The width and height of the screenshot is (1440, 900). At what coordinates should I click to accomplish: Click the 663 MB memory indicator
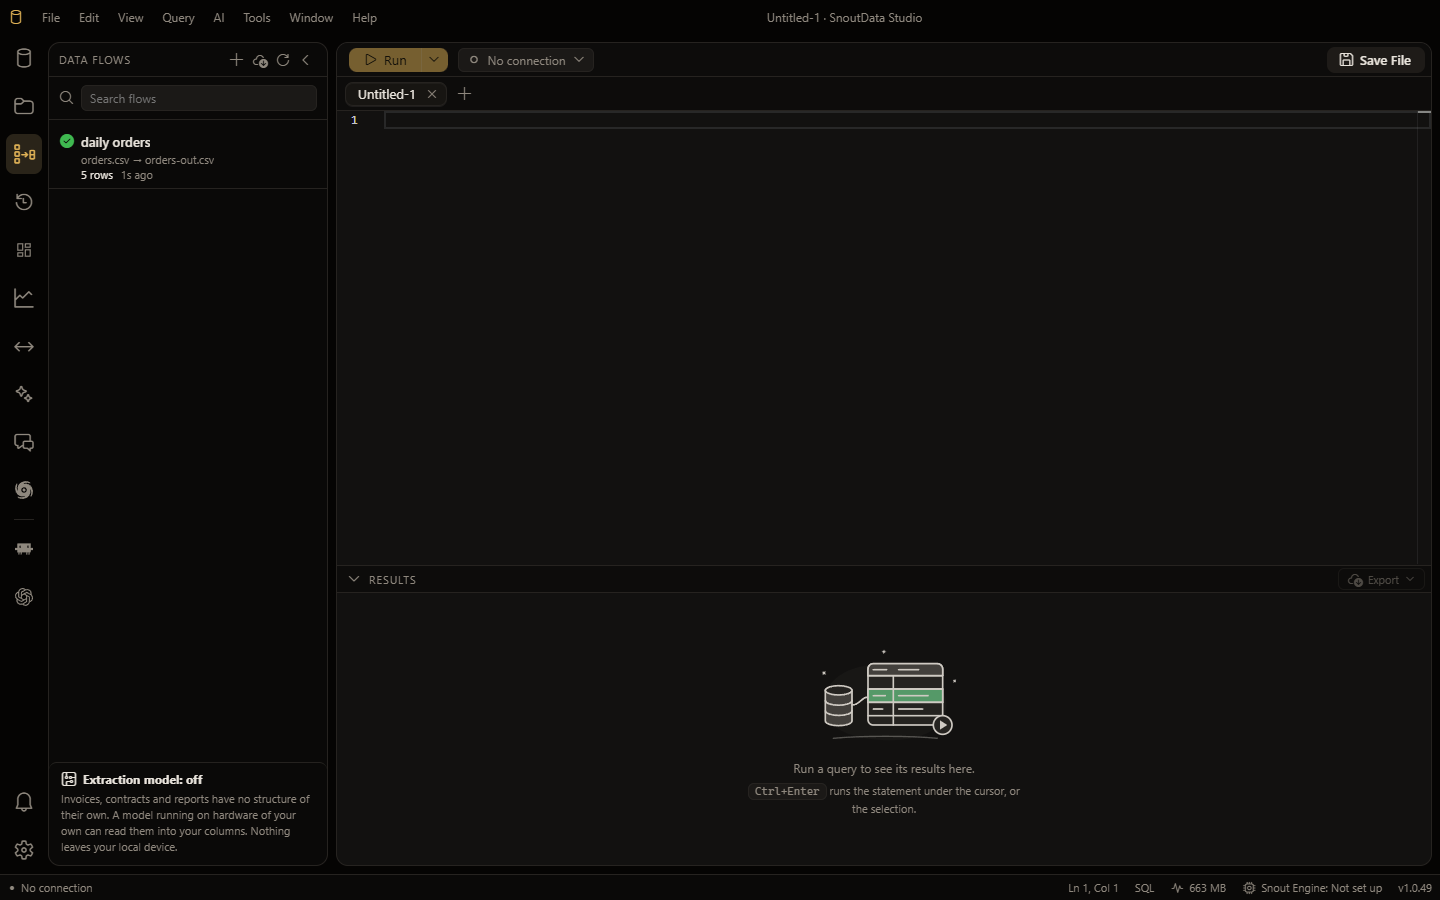point(1198,888)
